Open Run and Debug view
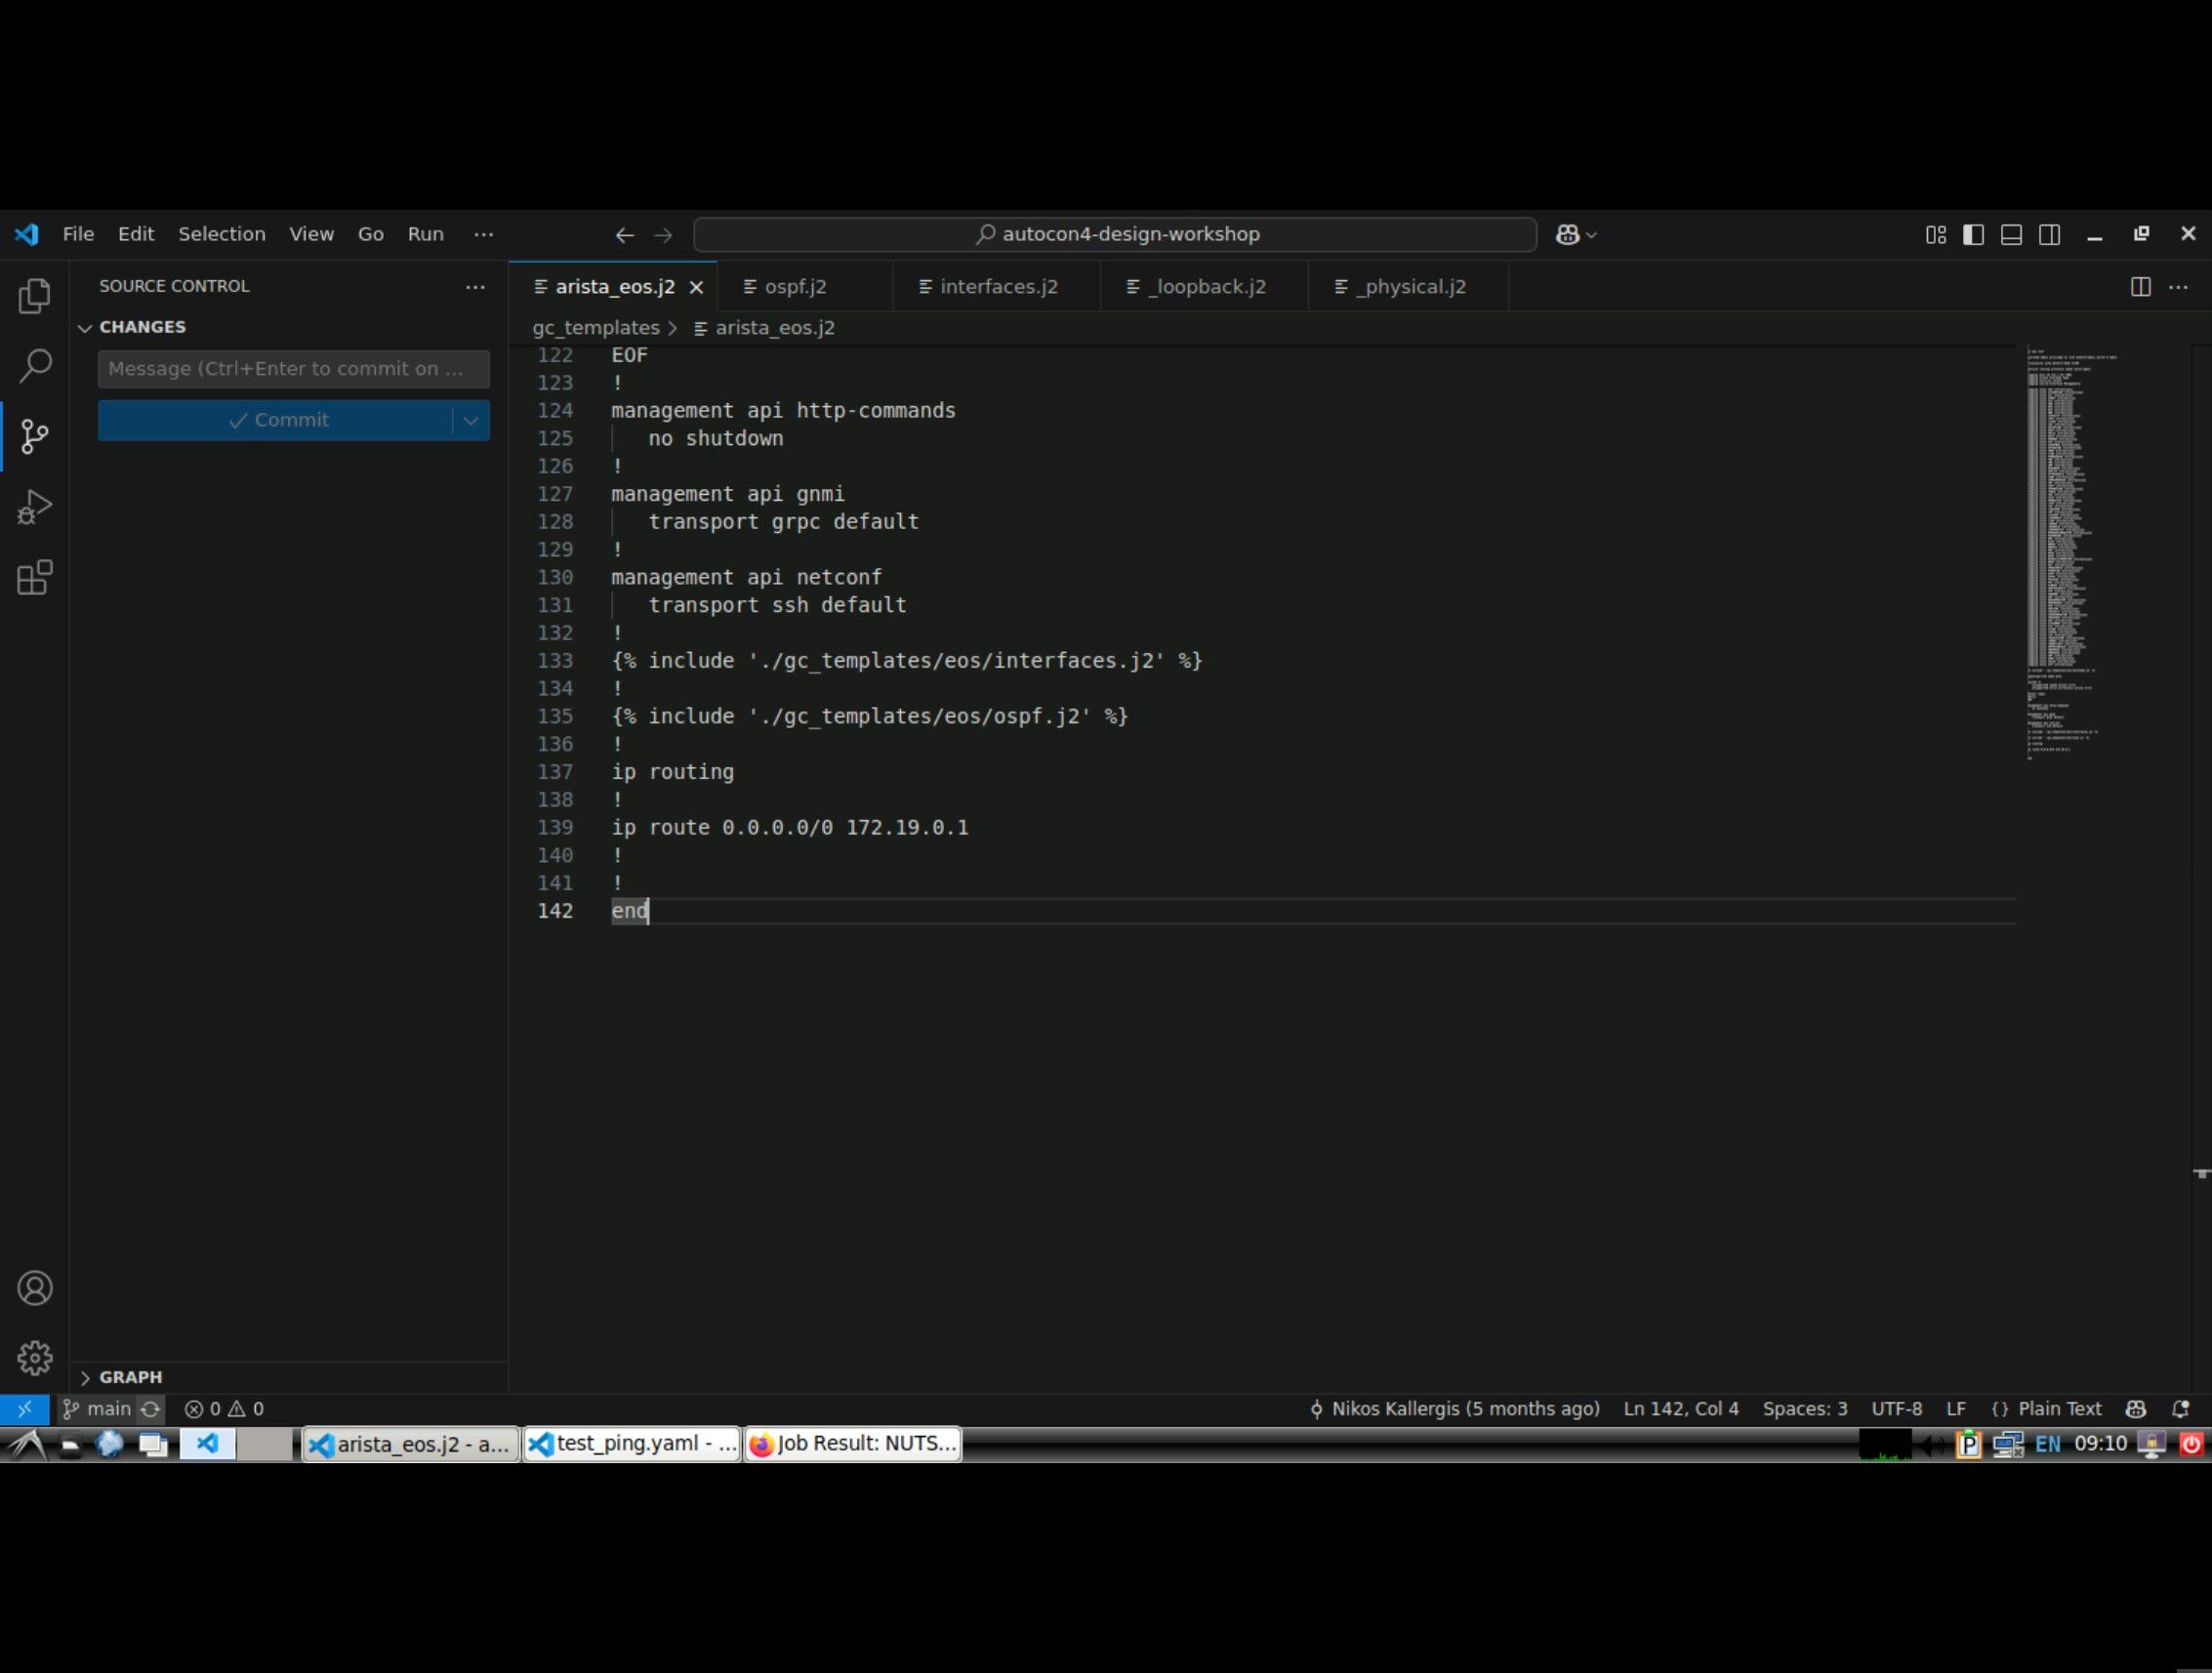The image size is (2212, 1673). coord(34,507)
